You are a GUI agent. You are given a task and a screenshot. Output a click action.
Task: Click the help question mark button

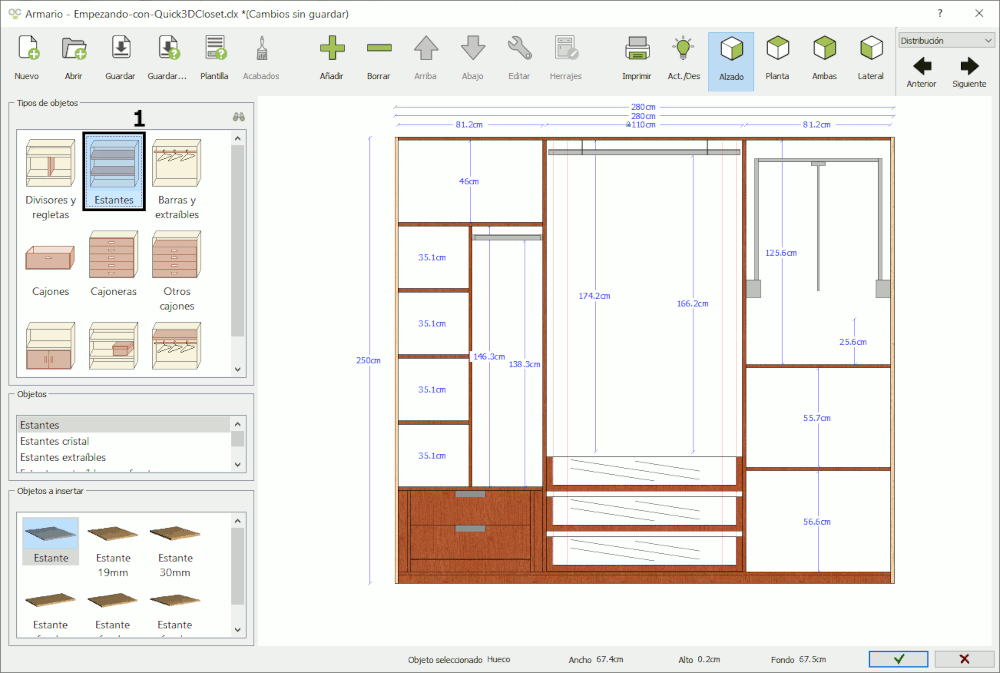point(939,13)
